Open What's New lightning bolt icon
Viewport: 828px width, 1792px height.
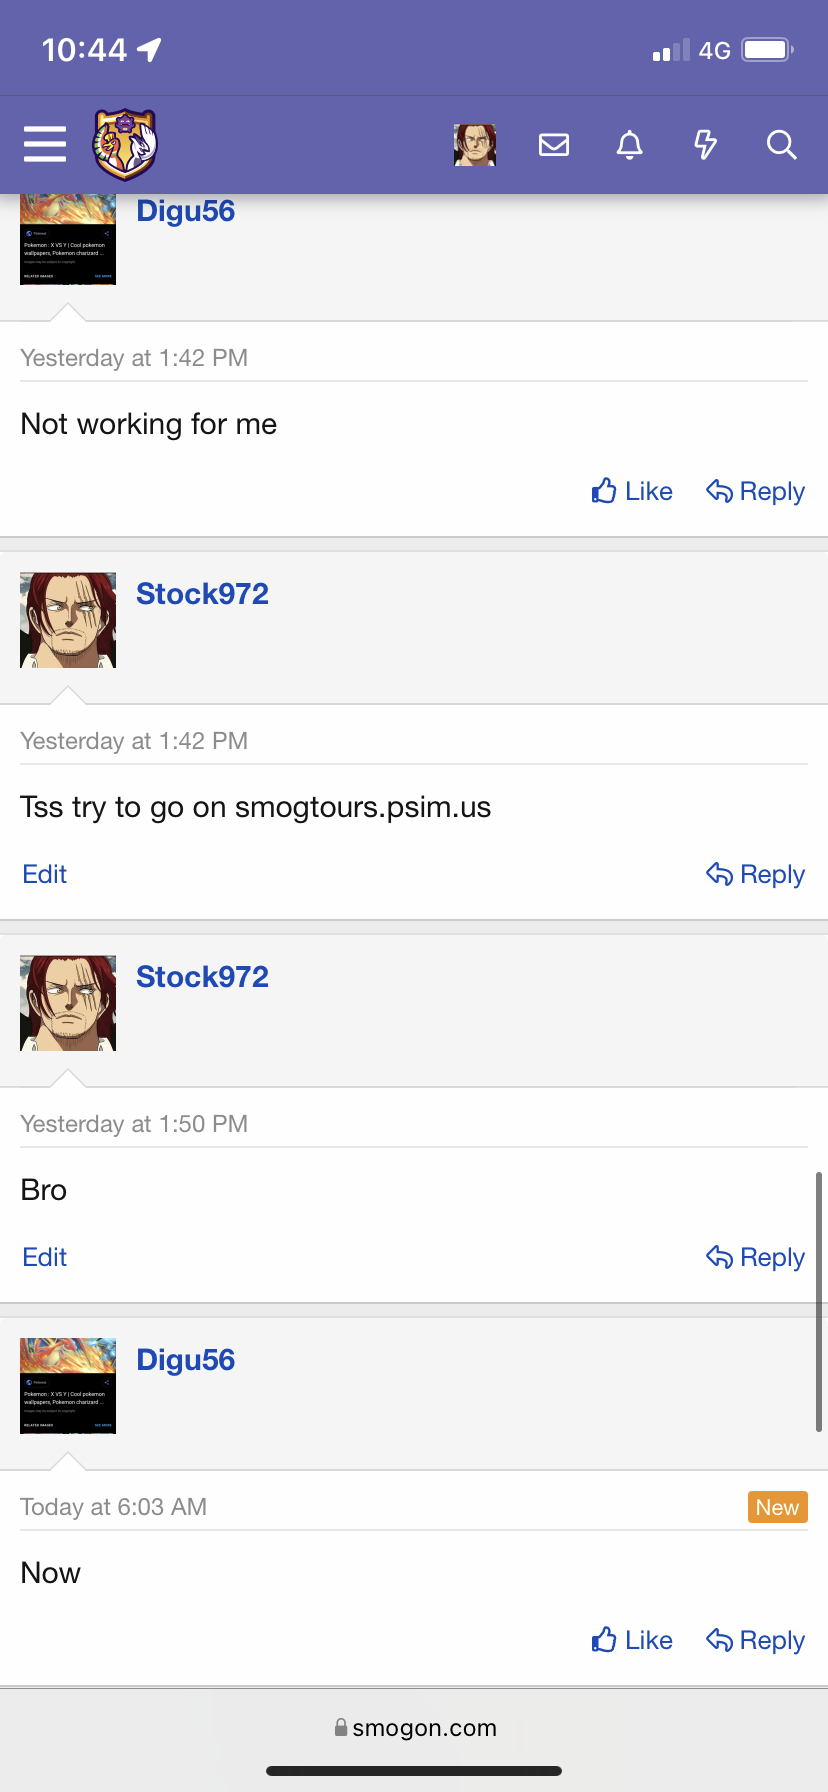point(706,145)
